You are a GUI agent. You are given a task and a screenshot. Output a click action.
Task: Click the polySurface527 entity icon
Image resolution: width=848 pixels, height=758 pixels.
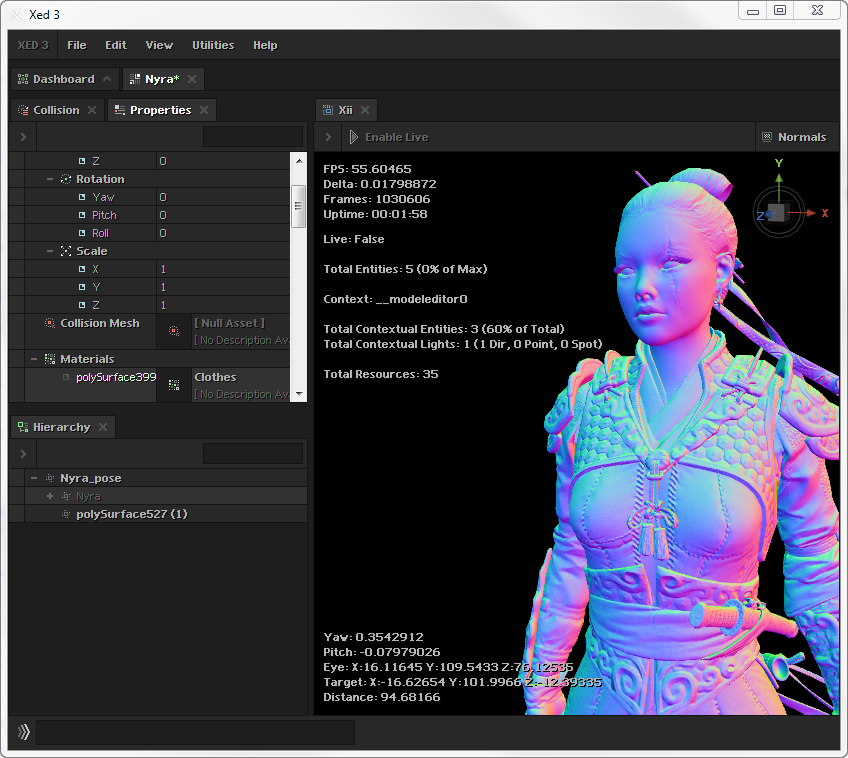66,514
